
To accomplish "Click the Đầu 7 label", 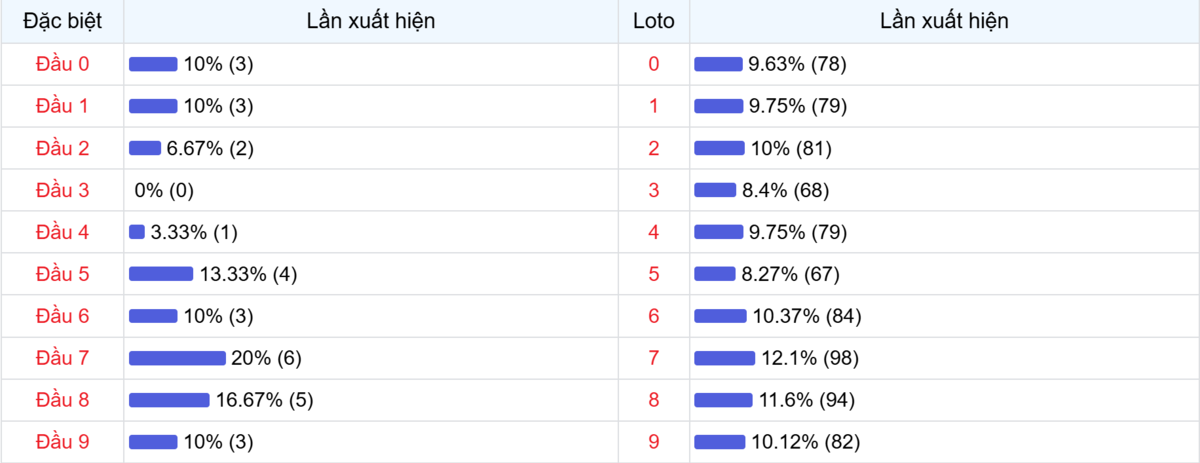I will tap(62, 358).
